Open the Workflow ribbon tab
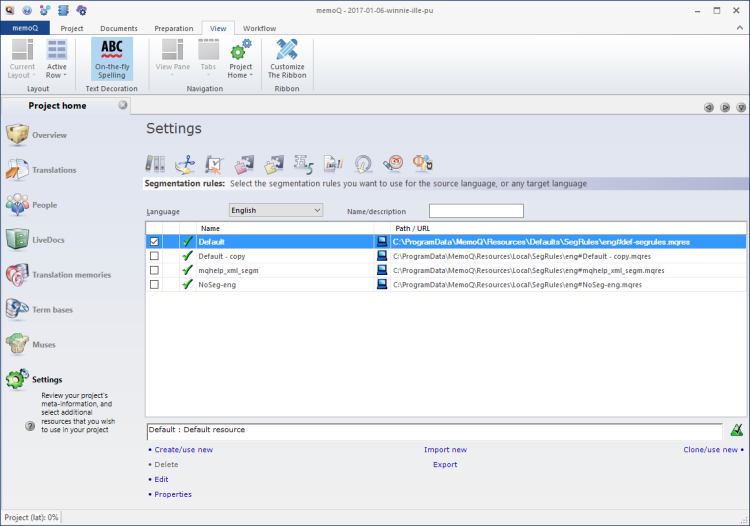 pyautogui.click(x=259, y=28)
